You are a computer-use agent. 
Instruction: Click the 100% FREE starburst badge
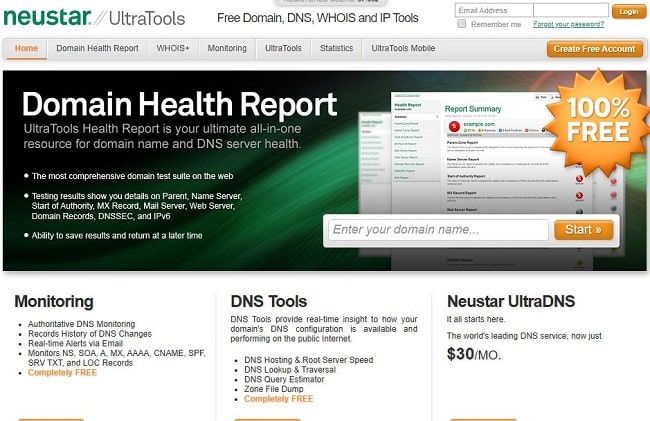coord(598,121)
